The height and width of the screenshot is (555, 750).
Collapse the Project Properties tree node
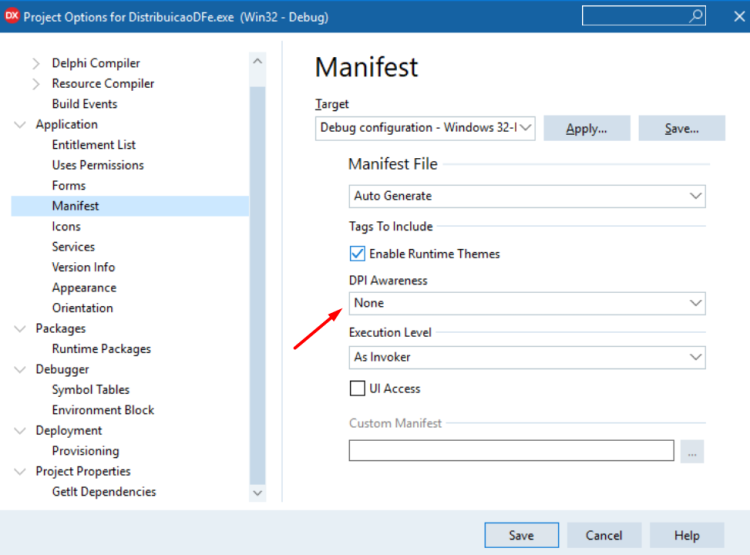[x=20, y=471]
